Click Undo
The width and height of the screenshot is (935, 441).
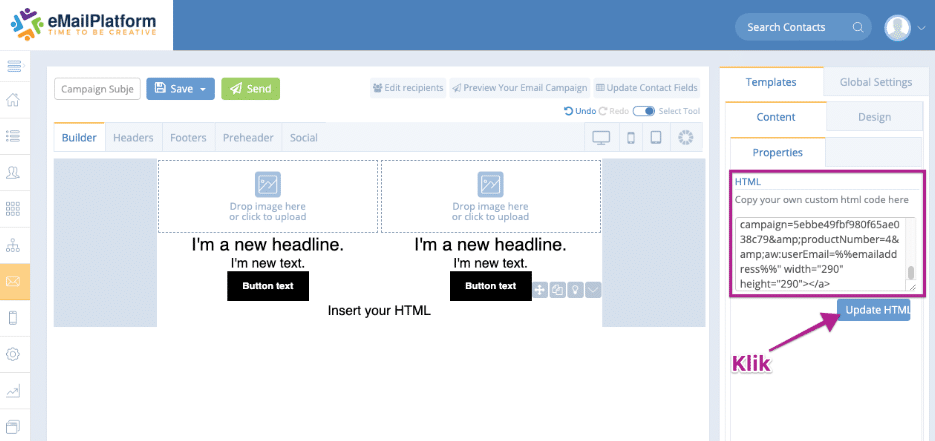coord(580,111)
